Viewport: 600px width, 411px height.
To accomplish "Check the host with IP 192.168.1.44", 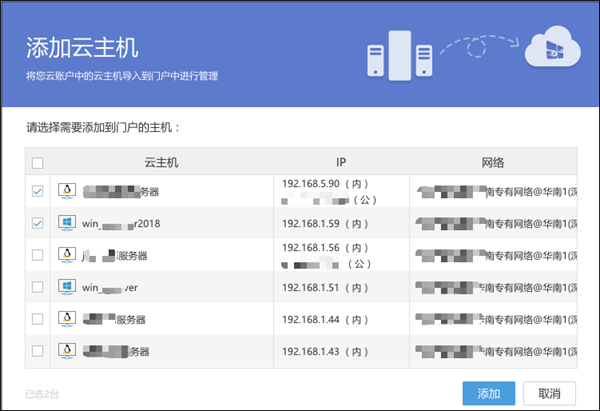I will (x=38, y=319).
